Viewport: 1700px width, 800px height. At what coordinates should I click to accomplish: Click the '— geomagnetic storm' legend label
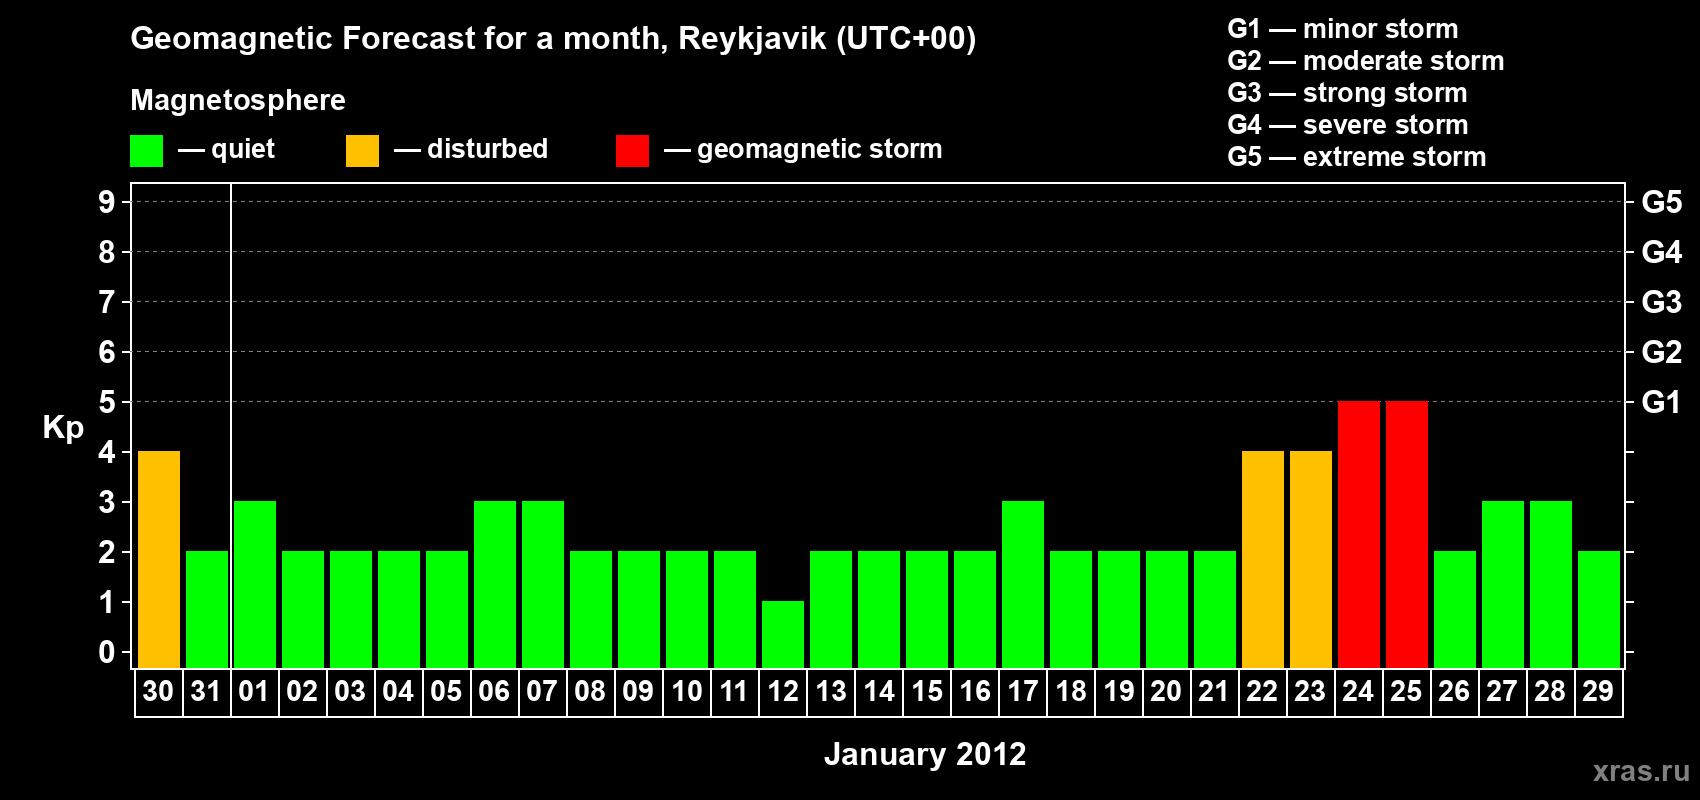click(803, 149)
